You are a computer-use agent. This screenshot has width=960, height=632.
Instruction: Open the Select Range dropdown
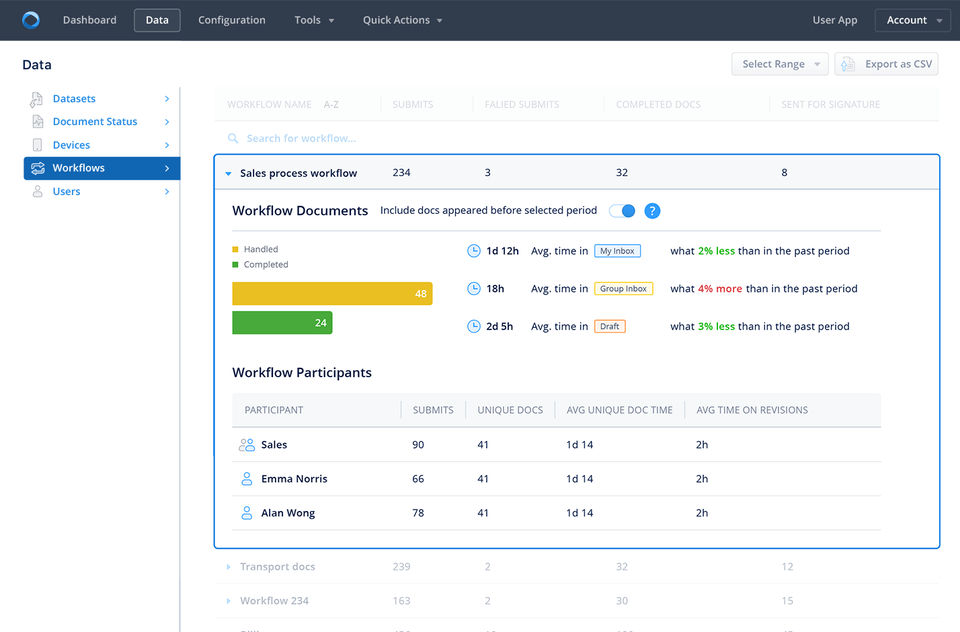tap(779, 64)
